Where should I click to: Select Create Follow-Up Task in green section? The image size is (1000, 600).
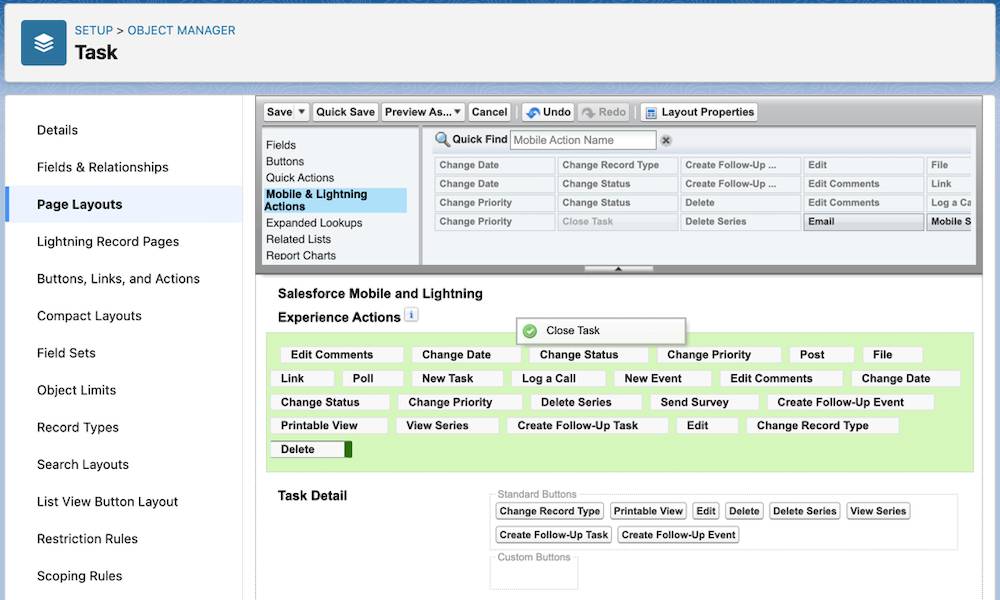coord(587,425)
